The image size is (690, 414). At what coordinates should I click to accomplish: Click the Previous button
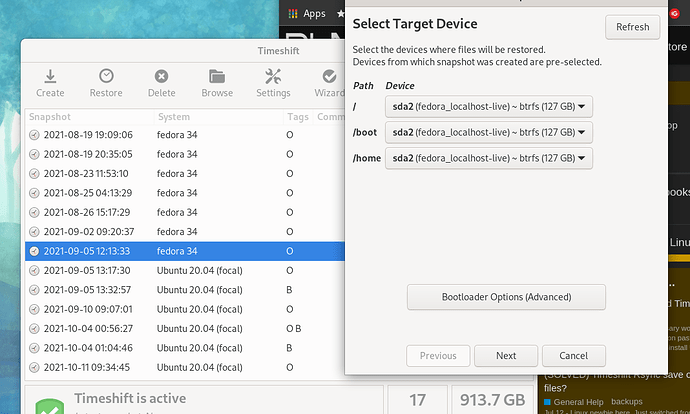coord(438,355)
